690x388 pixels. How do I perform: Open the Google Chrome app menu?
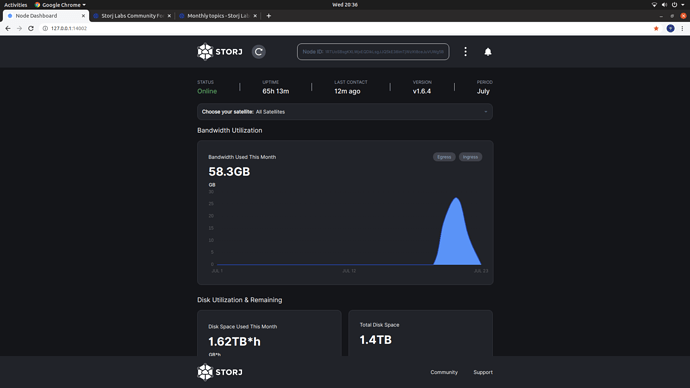[60, 5]
